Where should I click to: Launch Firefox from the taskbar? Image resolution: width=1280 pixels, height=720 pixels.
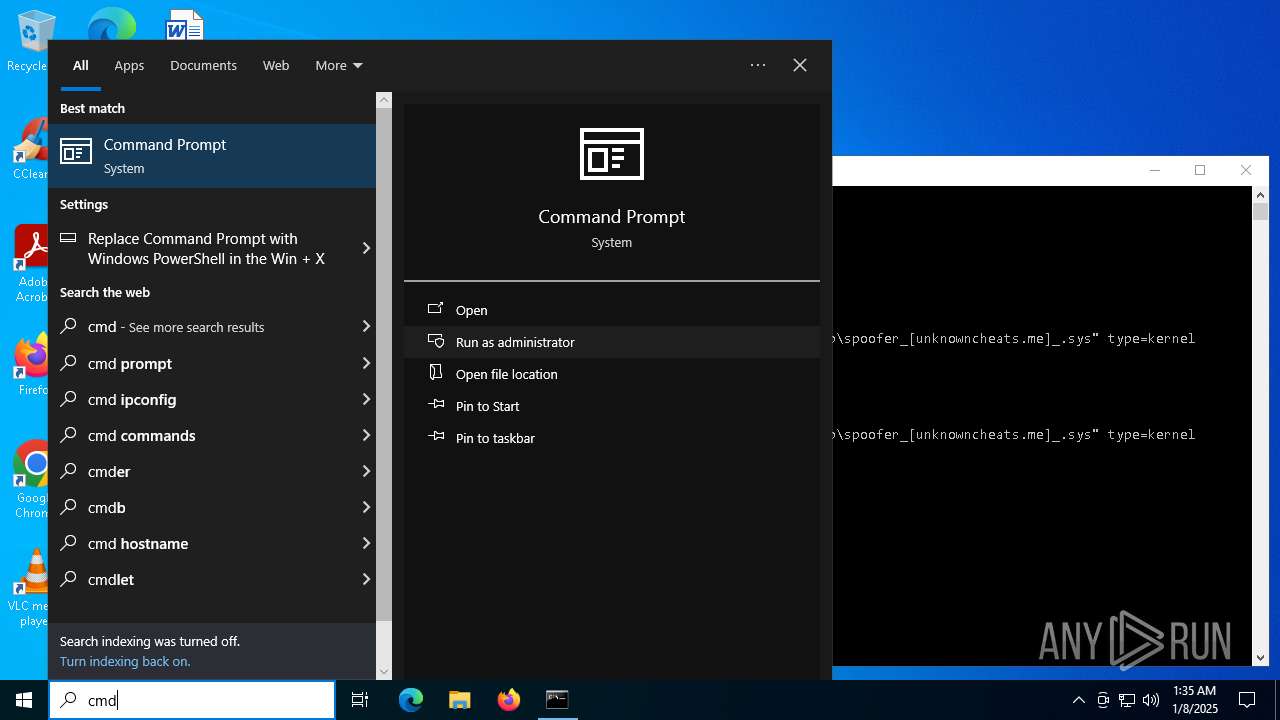click(508, 700)
